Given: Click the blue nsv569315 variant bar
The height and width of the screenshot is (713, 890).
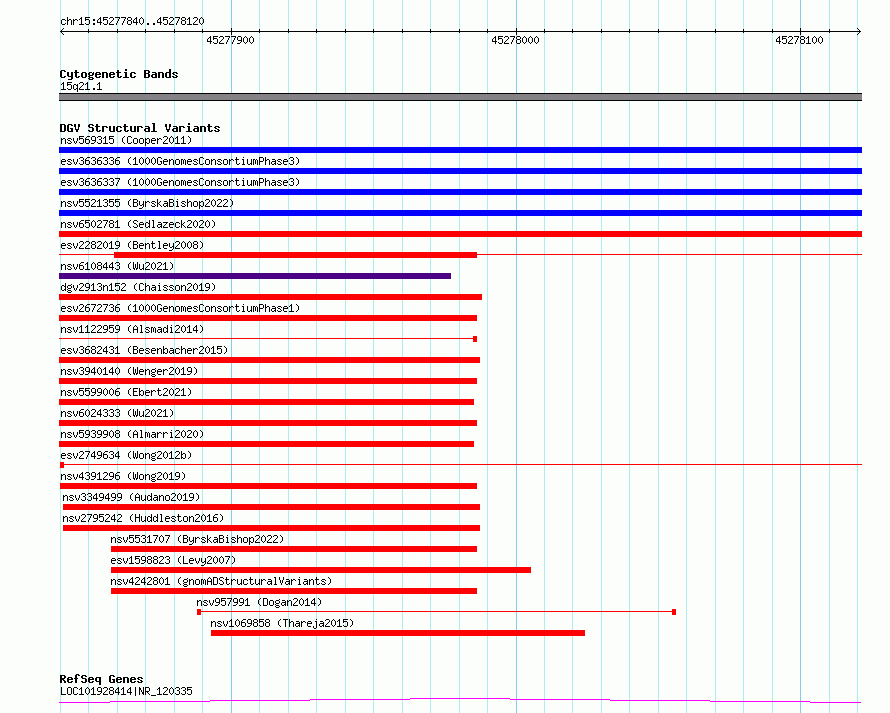Looking at the screenshot, I should point(460,150).
